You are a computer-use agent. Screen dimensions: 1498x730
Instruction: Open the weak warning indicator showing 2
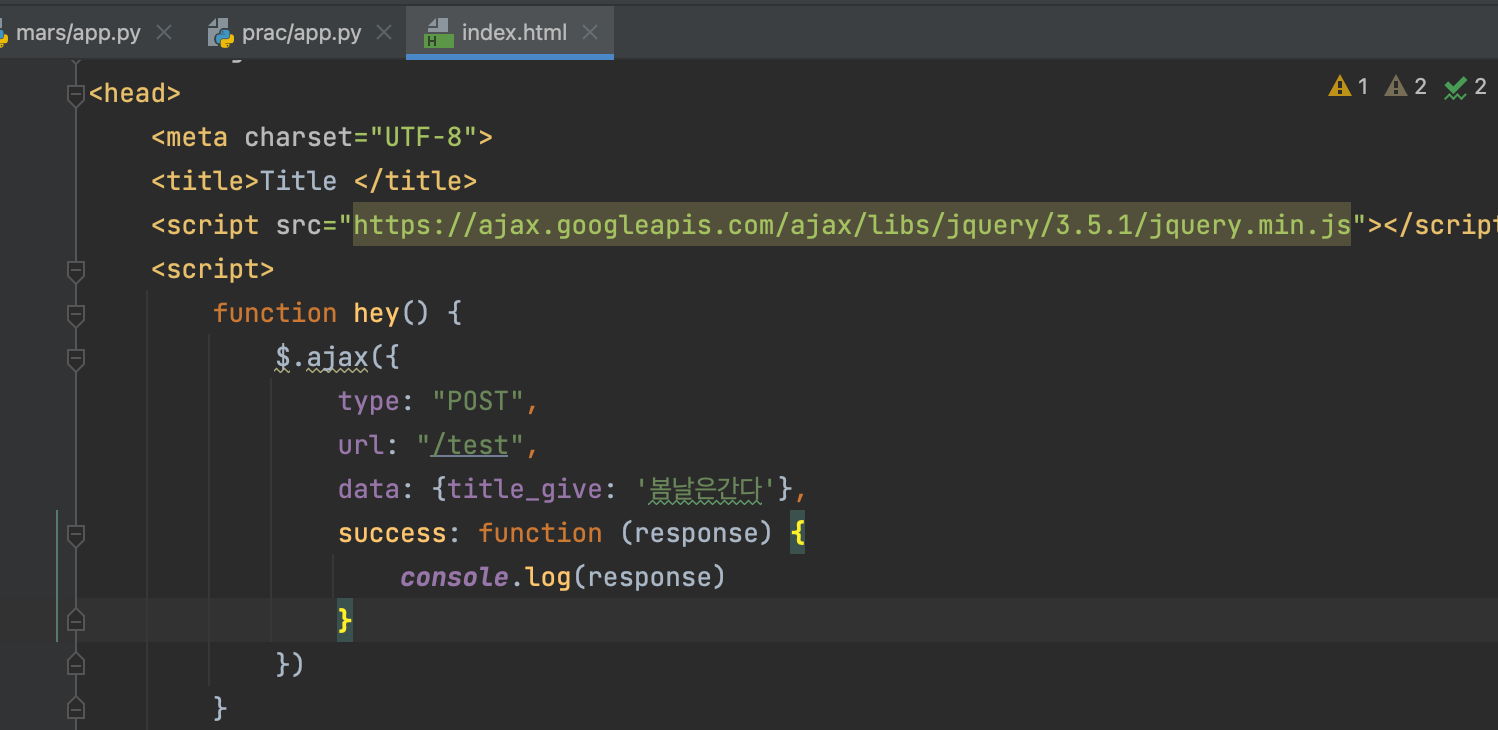coord(1405,87)
